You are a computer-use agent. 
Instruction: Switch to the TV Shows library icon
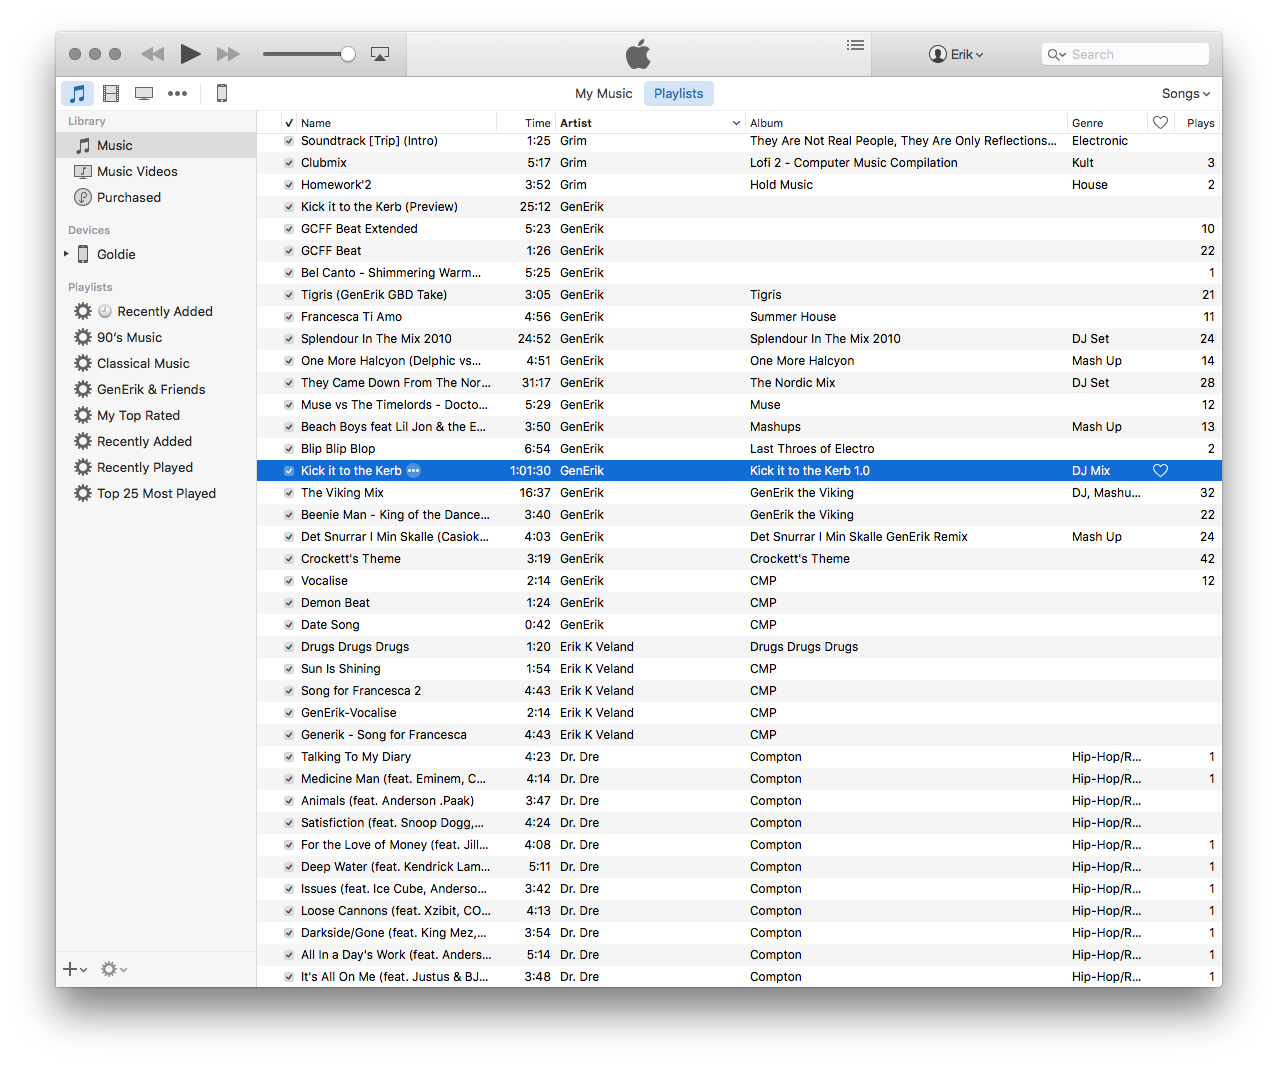(144, 93)
